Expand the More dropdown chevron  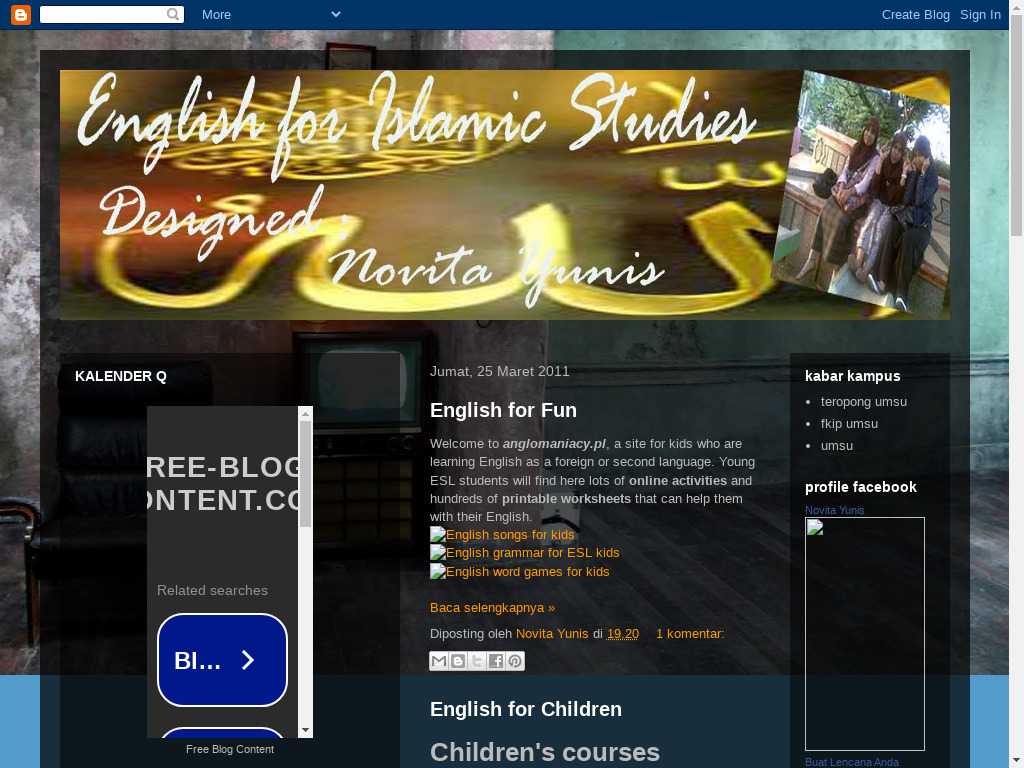click(336, 14)
